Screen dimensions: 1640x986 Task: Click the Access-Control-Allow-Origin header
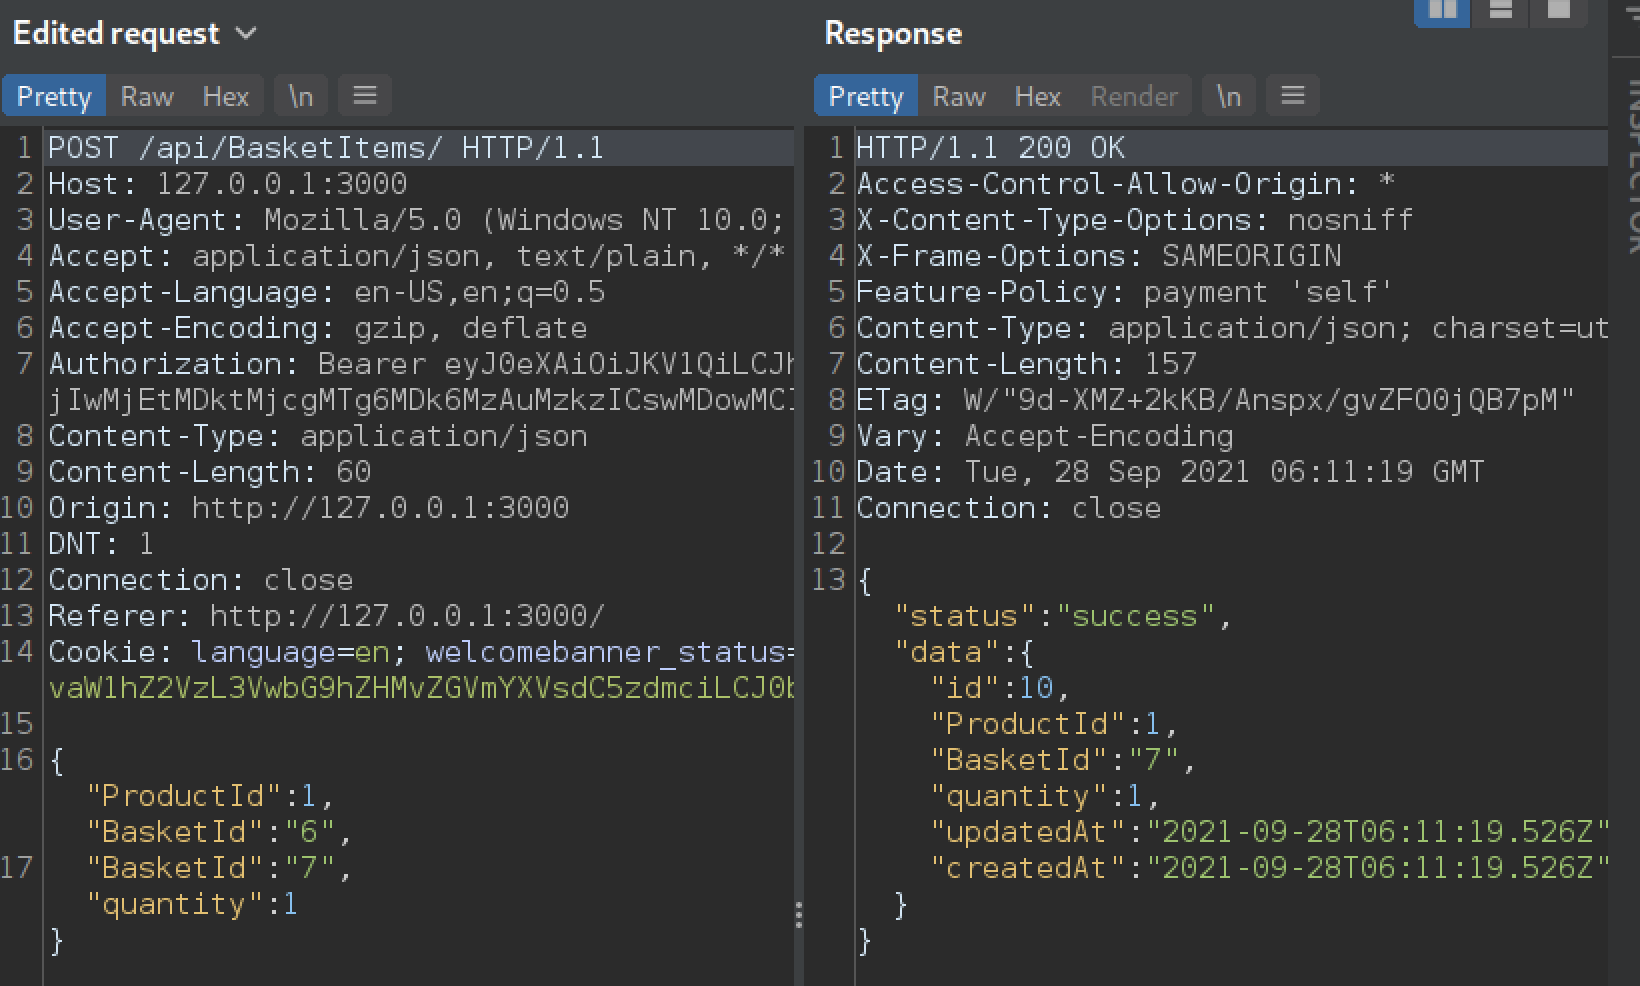coord(1126,184)
